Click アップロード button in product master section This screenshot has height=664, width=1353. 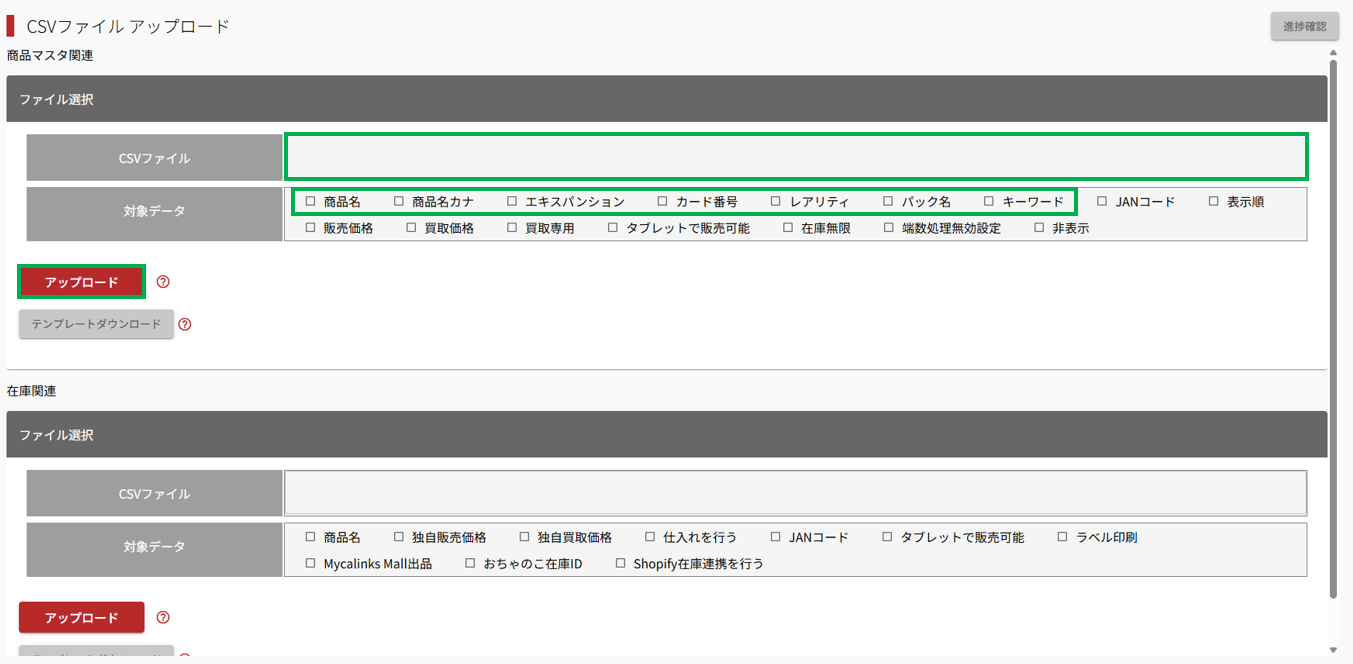point(81,282)
